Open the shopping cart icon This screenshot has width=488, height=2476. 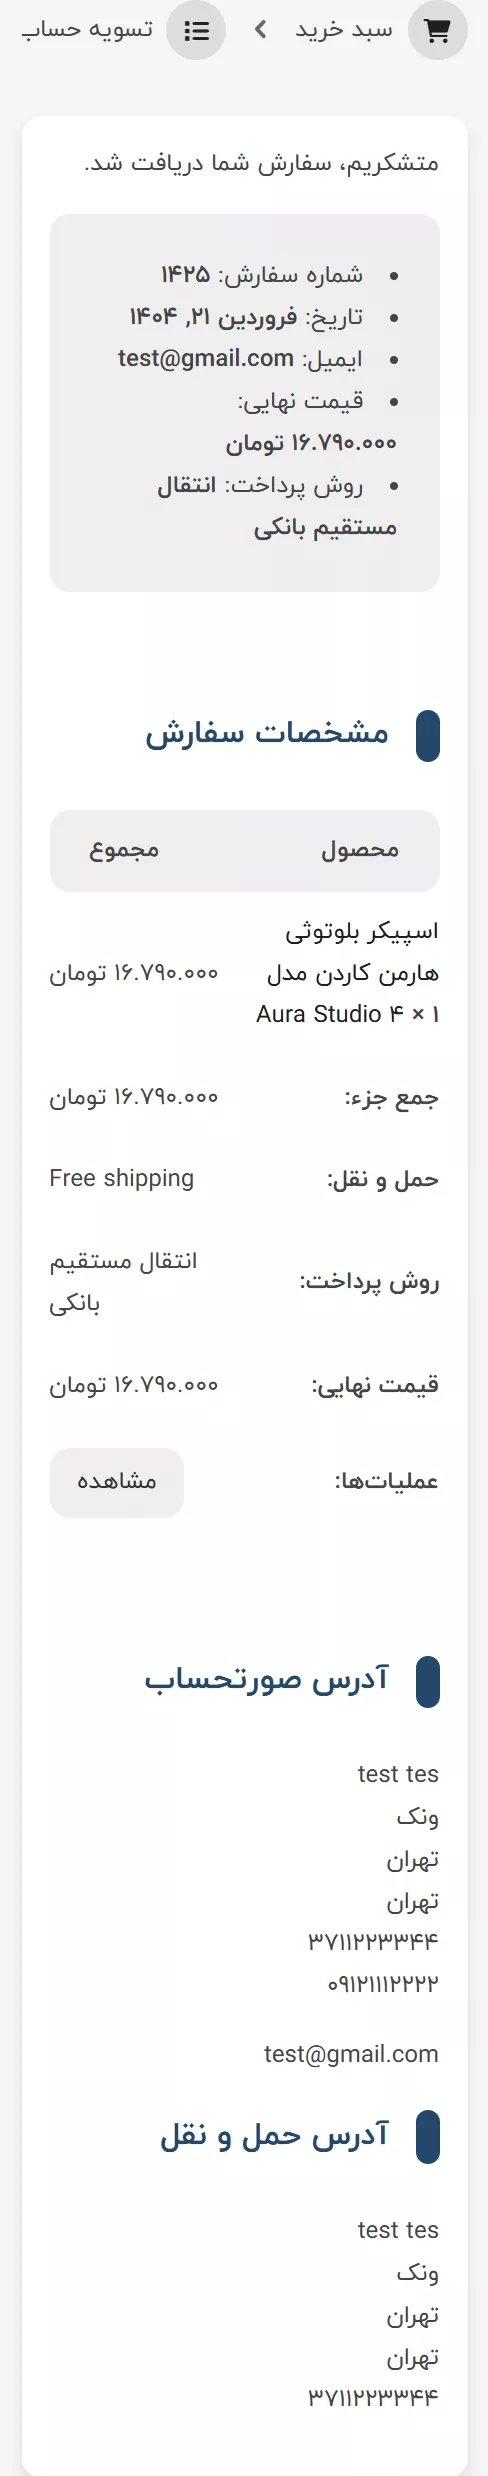[x=437, y=31]
